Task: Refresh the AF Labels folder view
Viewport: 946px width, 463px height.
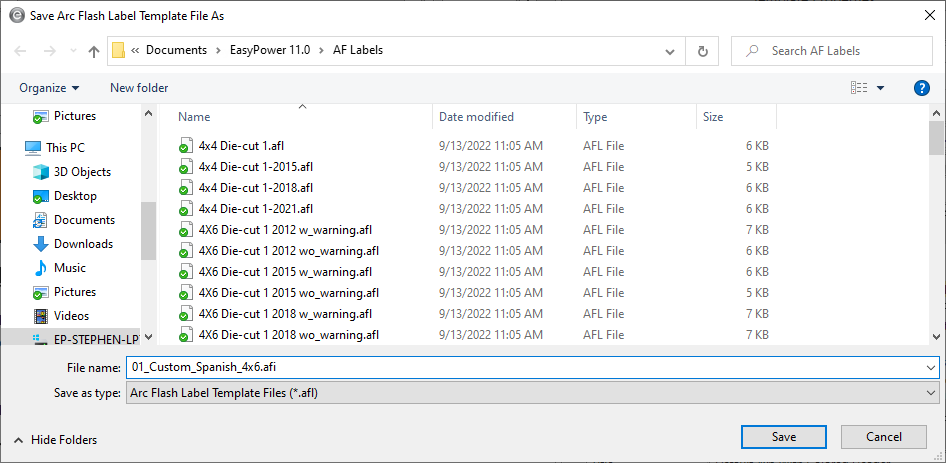Action: click(703, 51)
